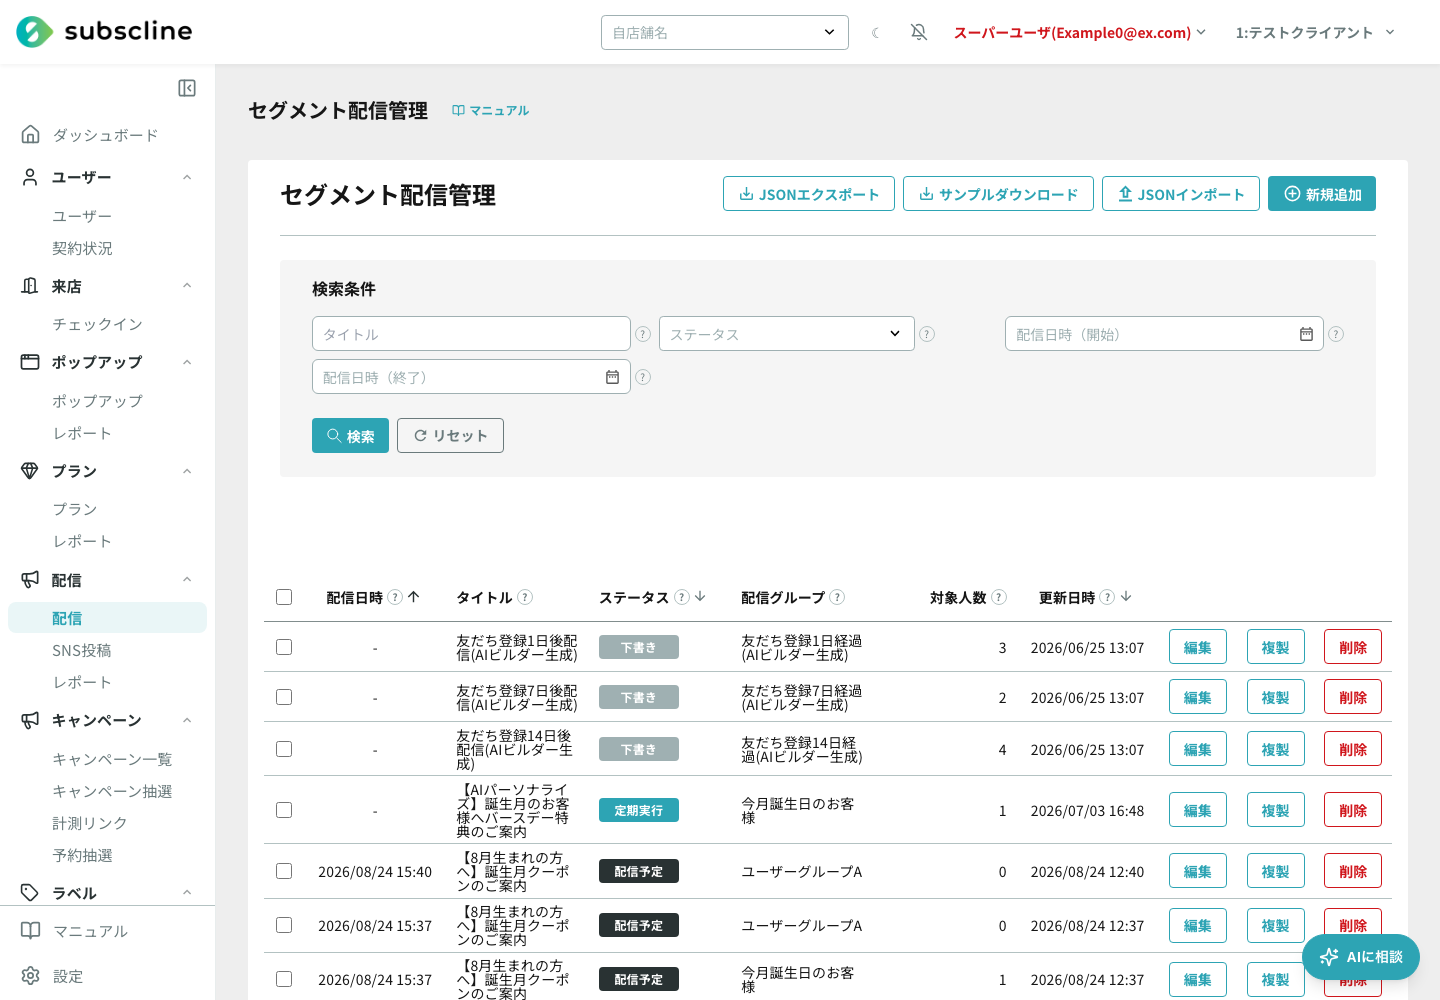Open the 自店舗名 store dropdown
This screenshot has height=1000, width=1440.
coord(725,32)
